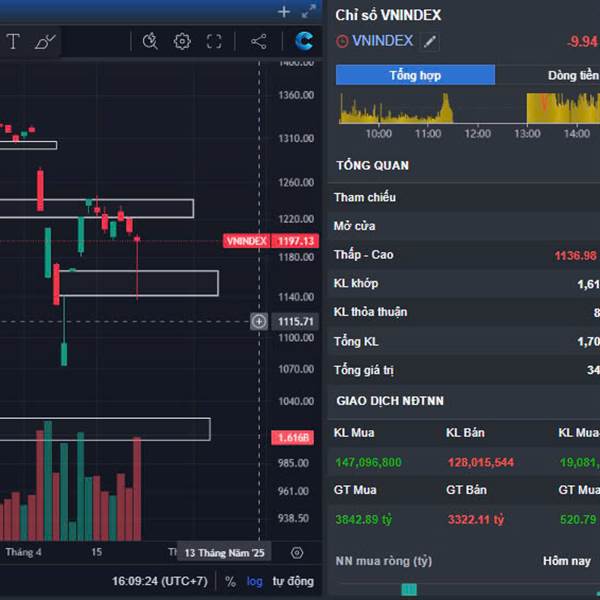Click the 520.79 net value

click(578, 519)
